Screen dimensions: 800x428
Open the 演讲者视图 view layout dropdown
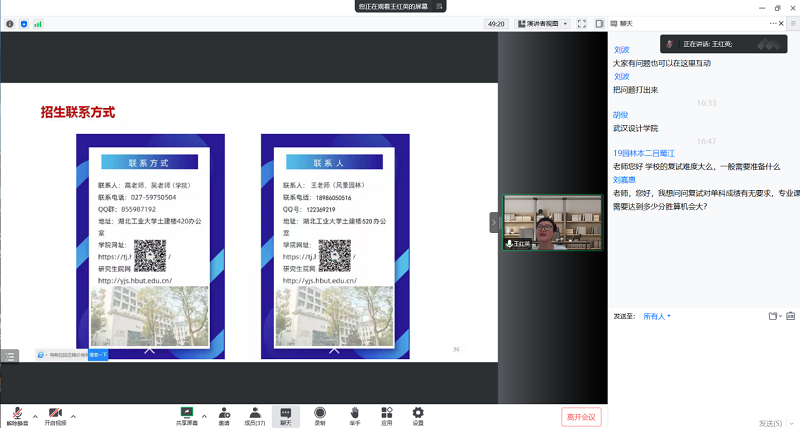point(542,24)
